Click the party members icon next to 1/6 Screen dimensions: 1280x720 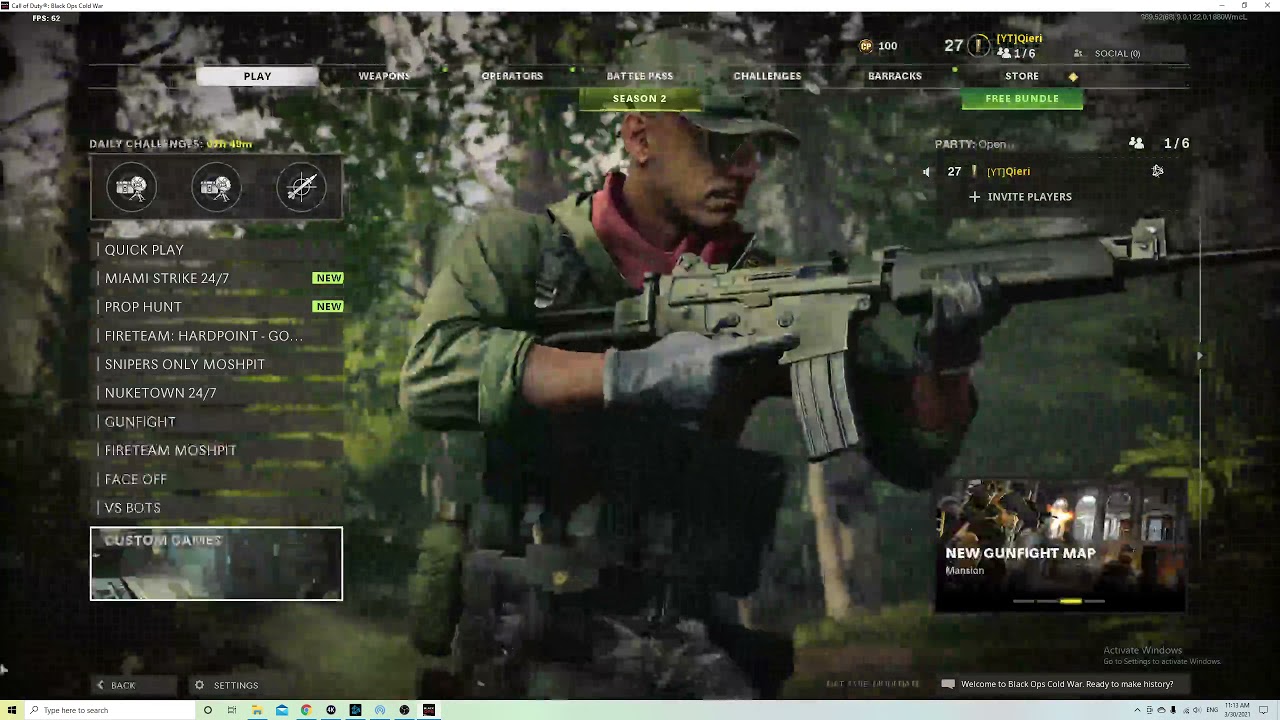(x=1136, y=144)
